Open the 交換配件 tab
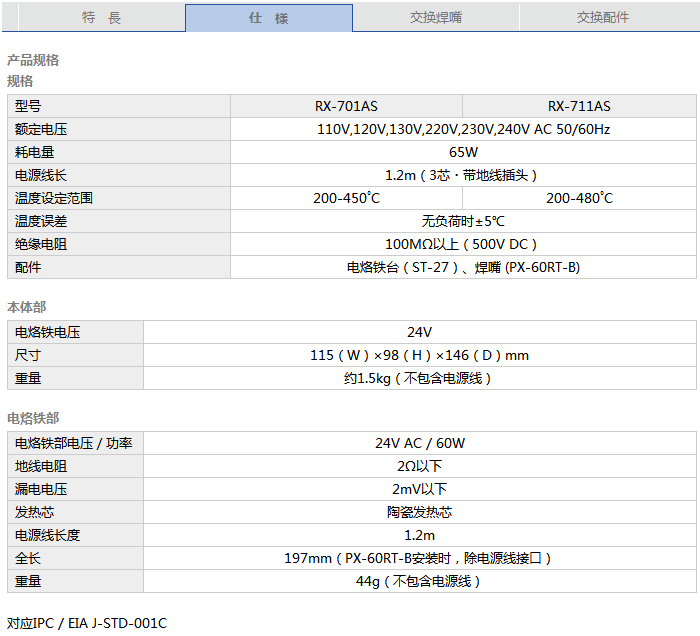 603,17
